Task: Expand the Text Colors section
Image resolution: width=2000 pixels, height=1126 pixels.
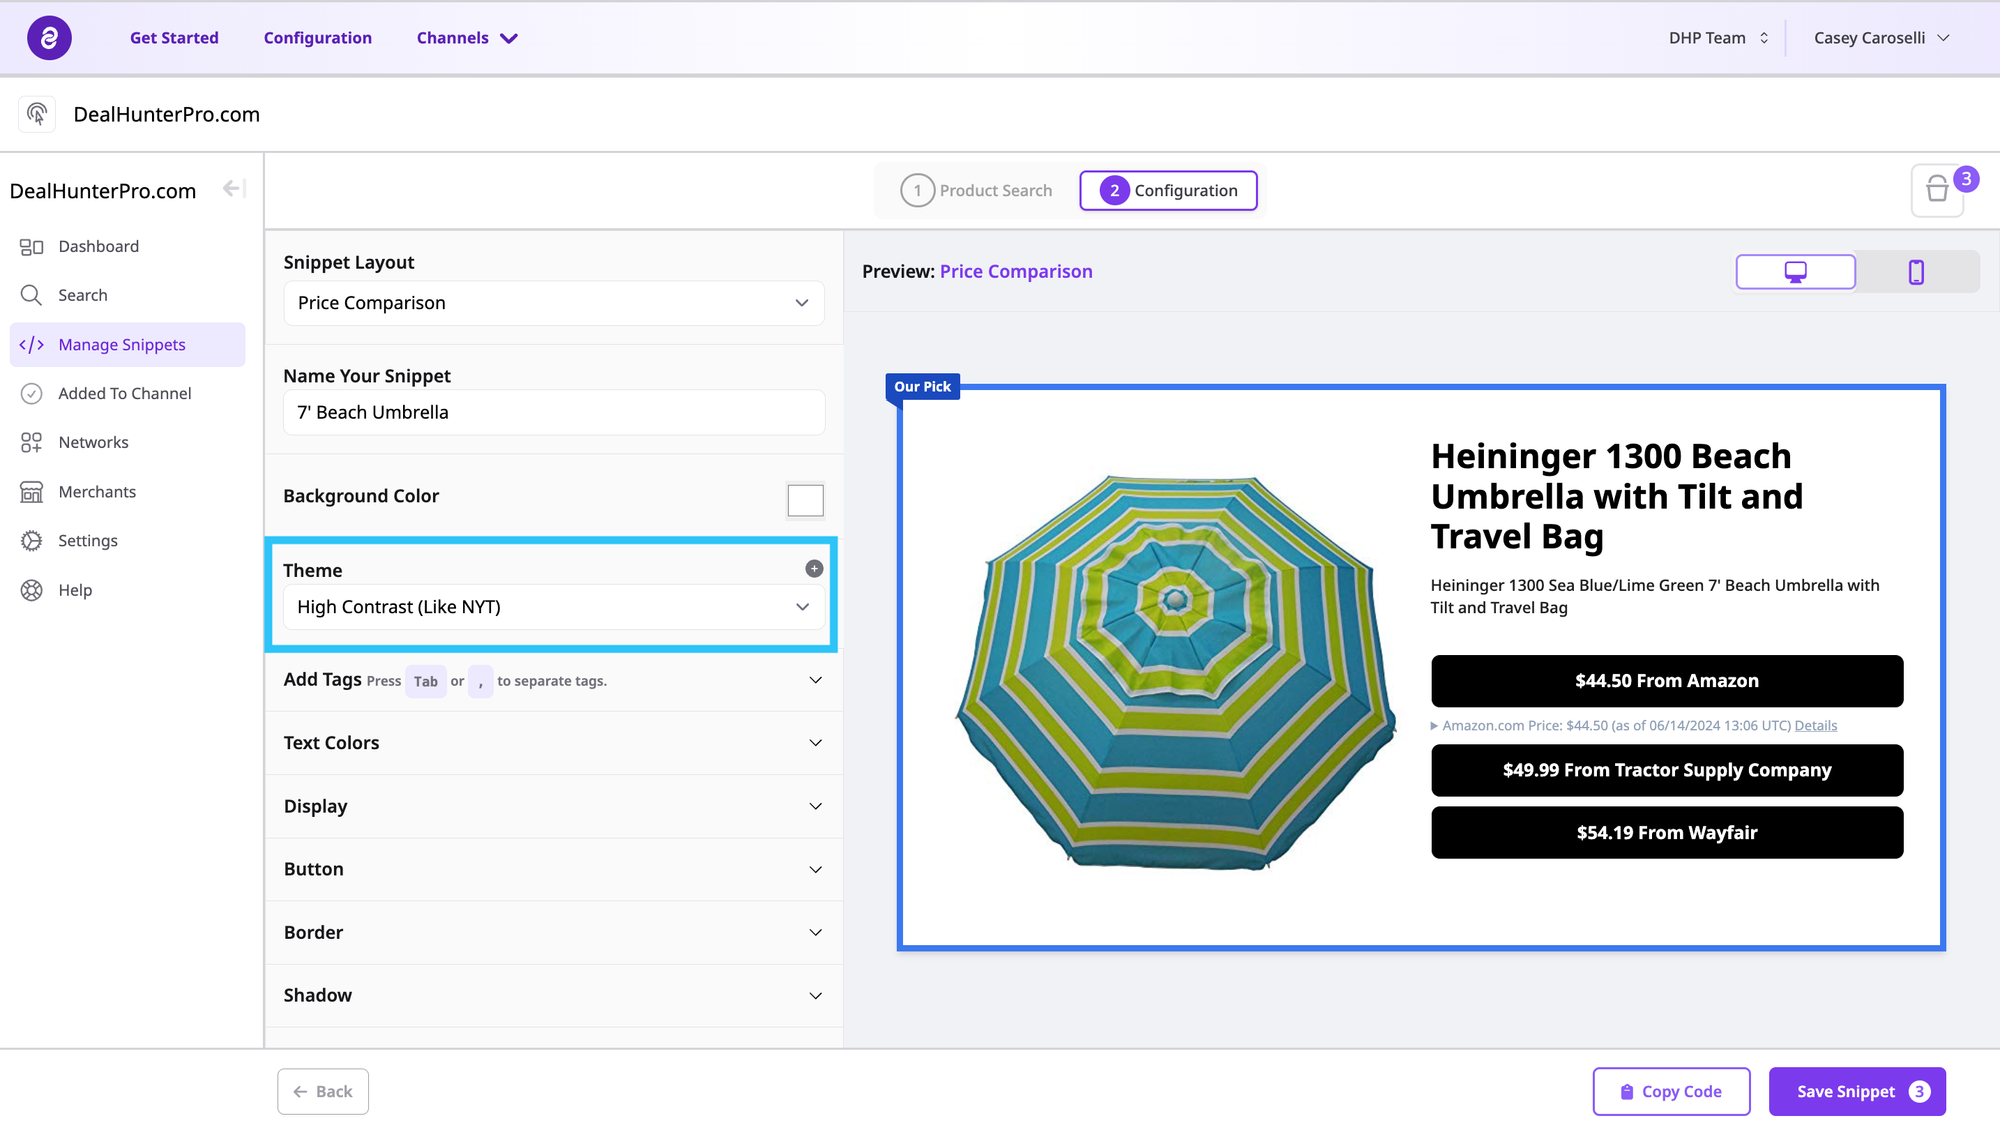Action: click(553, 743)
